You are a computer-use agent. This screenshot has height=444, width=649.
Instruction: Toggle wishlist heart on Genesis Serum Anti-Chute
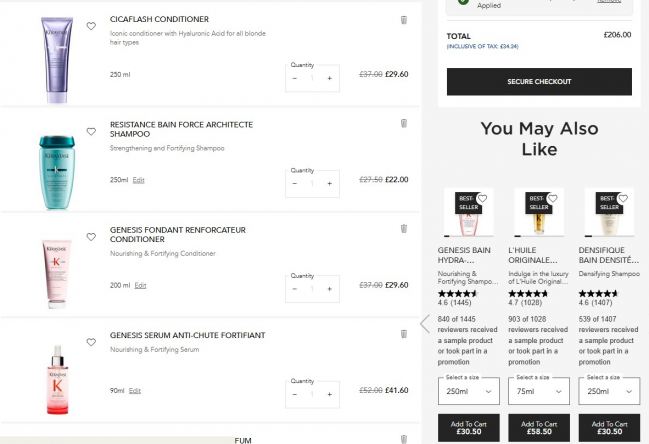pos(91,342)
